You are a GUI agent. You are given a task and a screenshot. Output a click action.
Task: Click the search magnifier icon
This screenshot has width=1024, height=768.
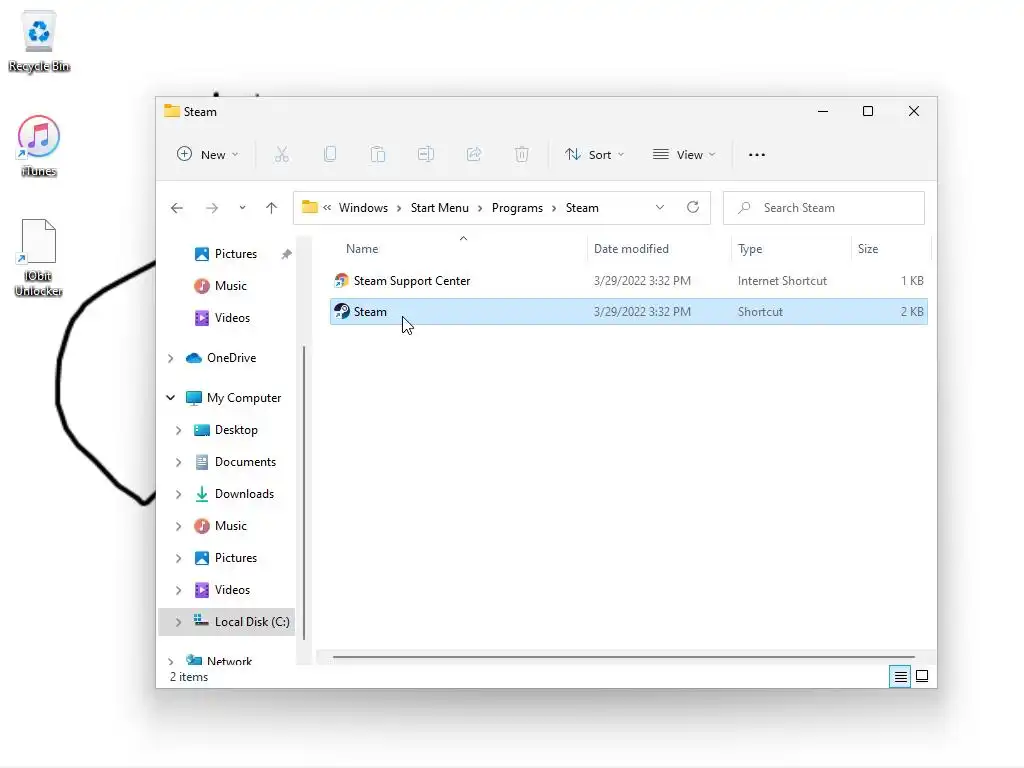(744, 208)
